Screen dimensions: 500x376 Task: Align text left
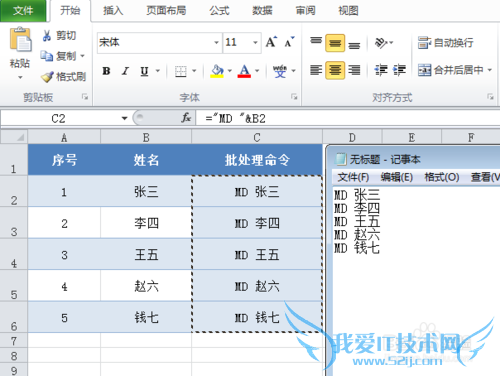(316, 70)
